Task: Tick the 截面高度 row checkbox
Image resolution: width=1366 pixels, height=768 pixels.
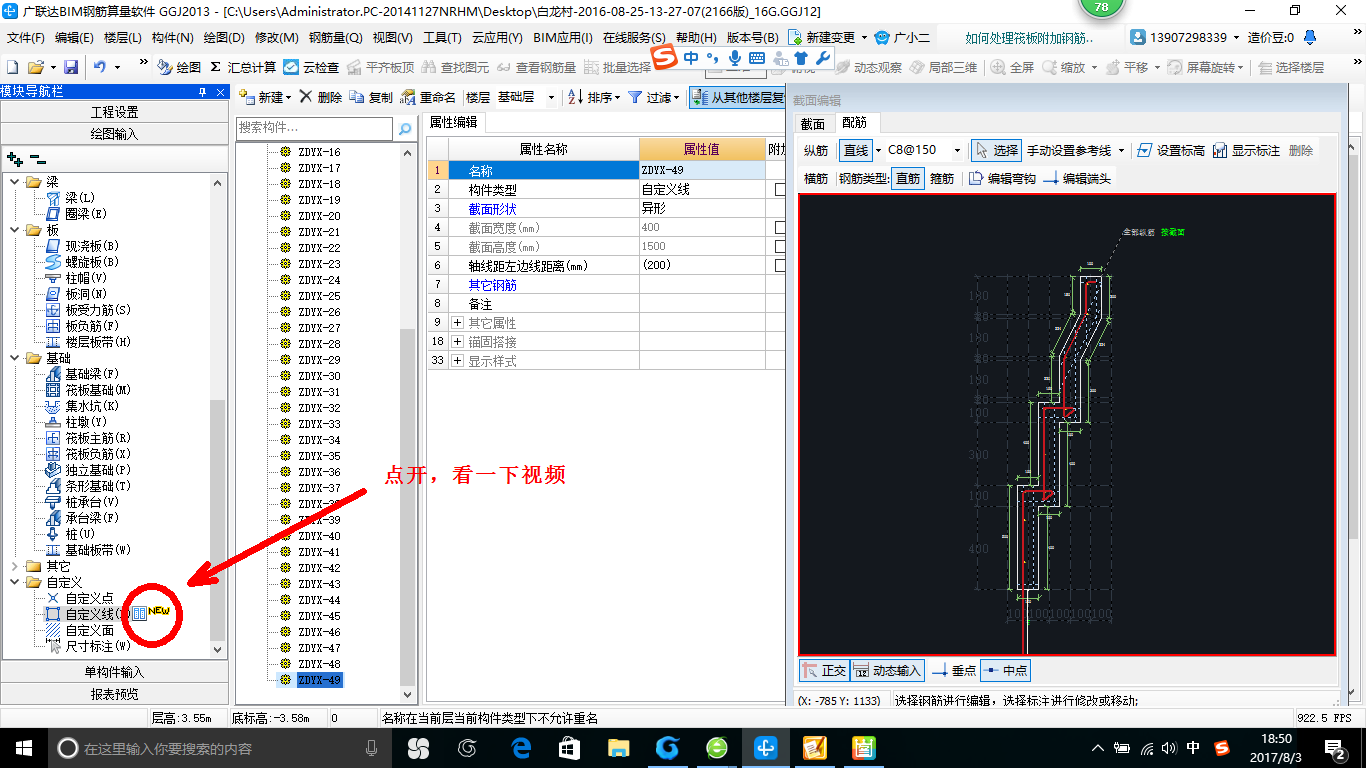Action: [x=780, y=246]
